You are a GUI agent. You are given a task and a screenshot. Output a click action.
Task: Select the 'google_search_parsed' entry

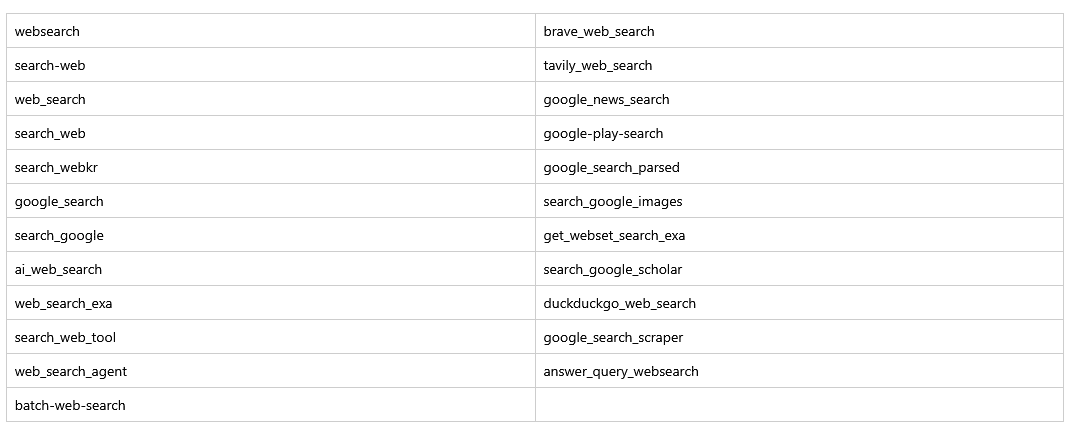[x=612, y=167]
